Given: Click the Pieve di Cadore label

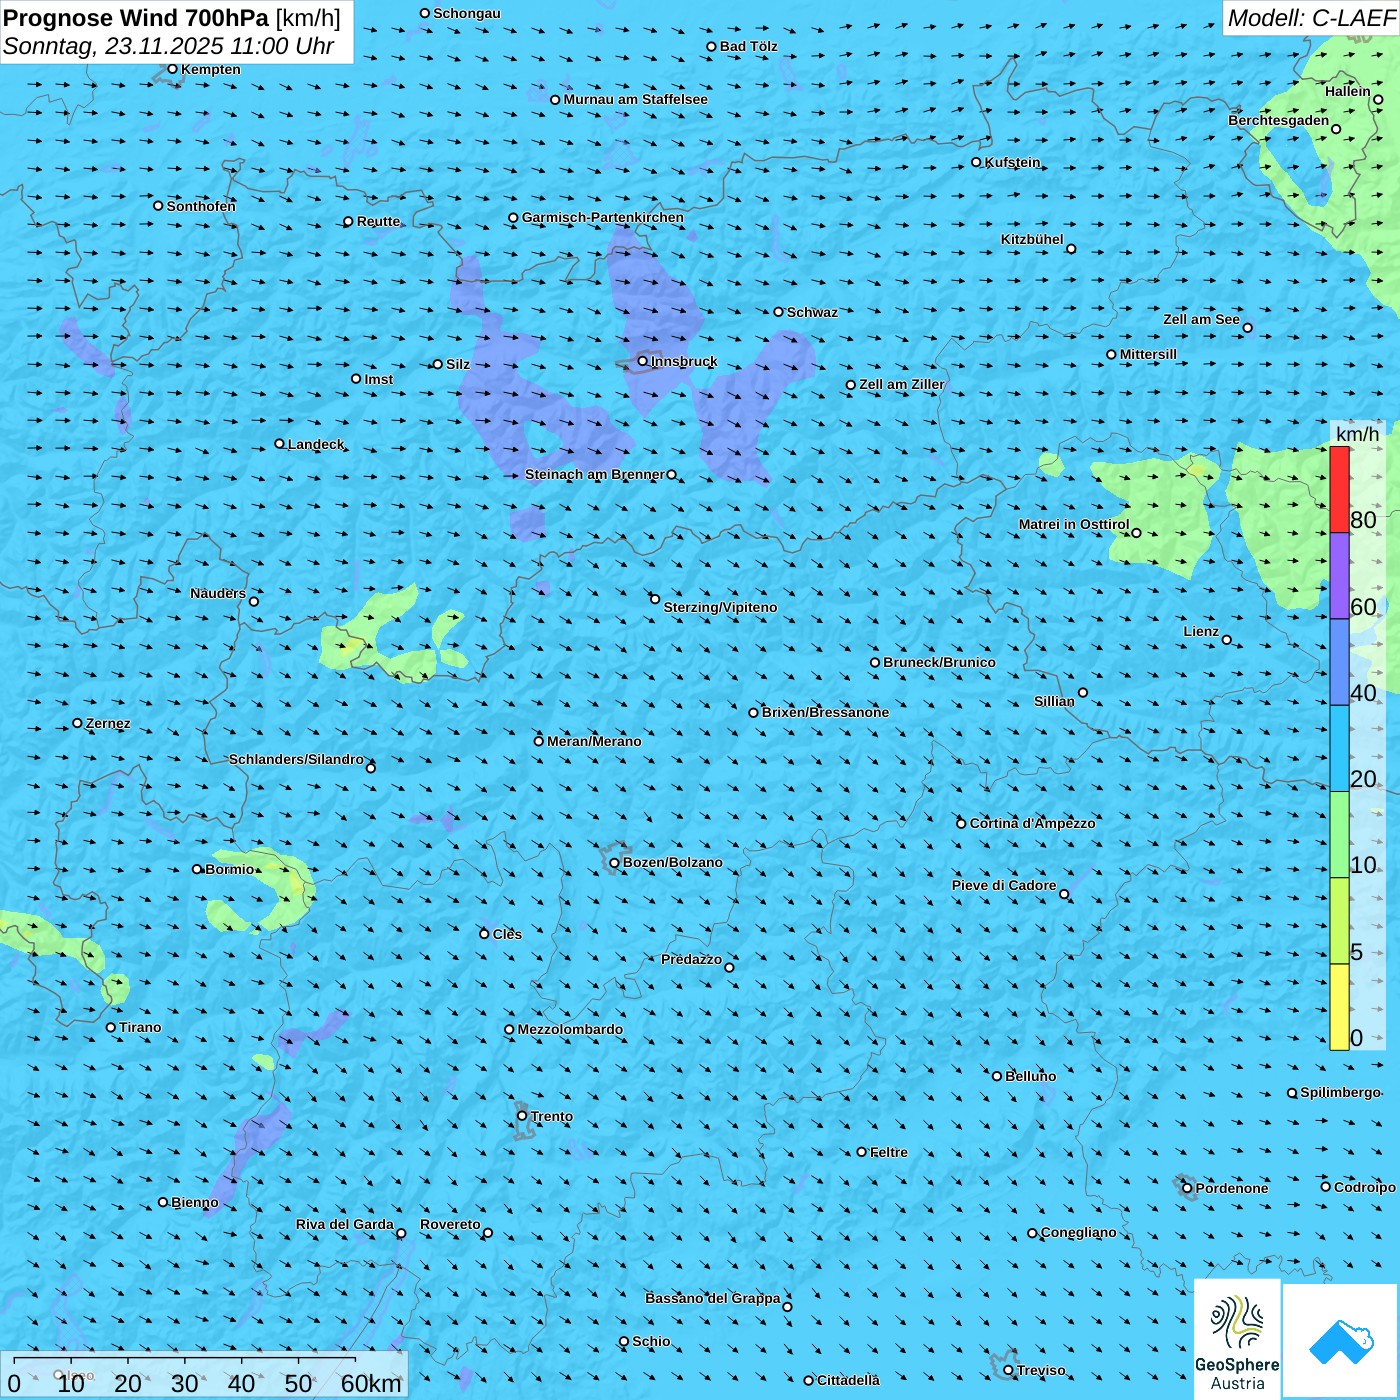Looking at the screenshot, I should (1004, 885).
